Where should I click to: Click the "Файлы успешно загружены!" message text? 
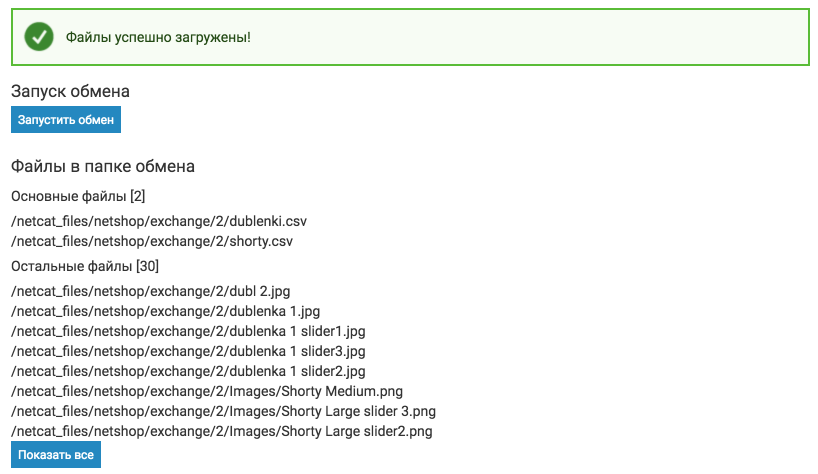pyautogui.click(x=158, y=38)
